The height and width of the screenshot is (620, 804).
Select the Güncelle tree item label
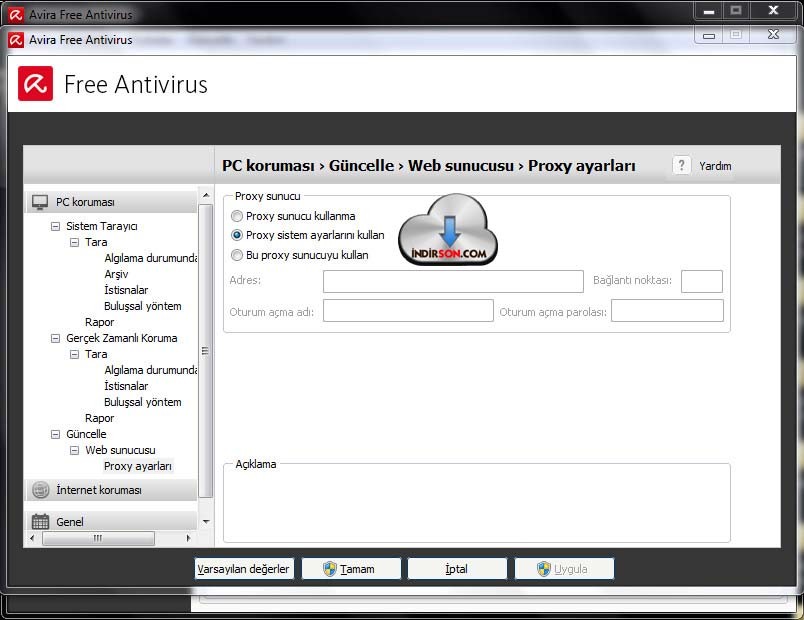pyautogui.click(x=86, y=434)
